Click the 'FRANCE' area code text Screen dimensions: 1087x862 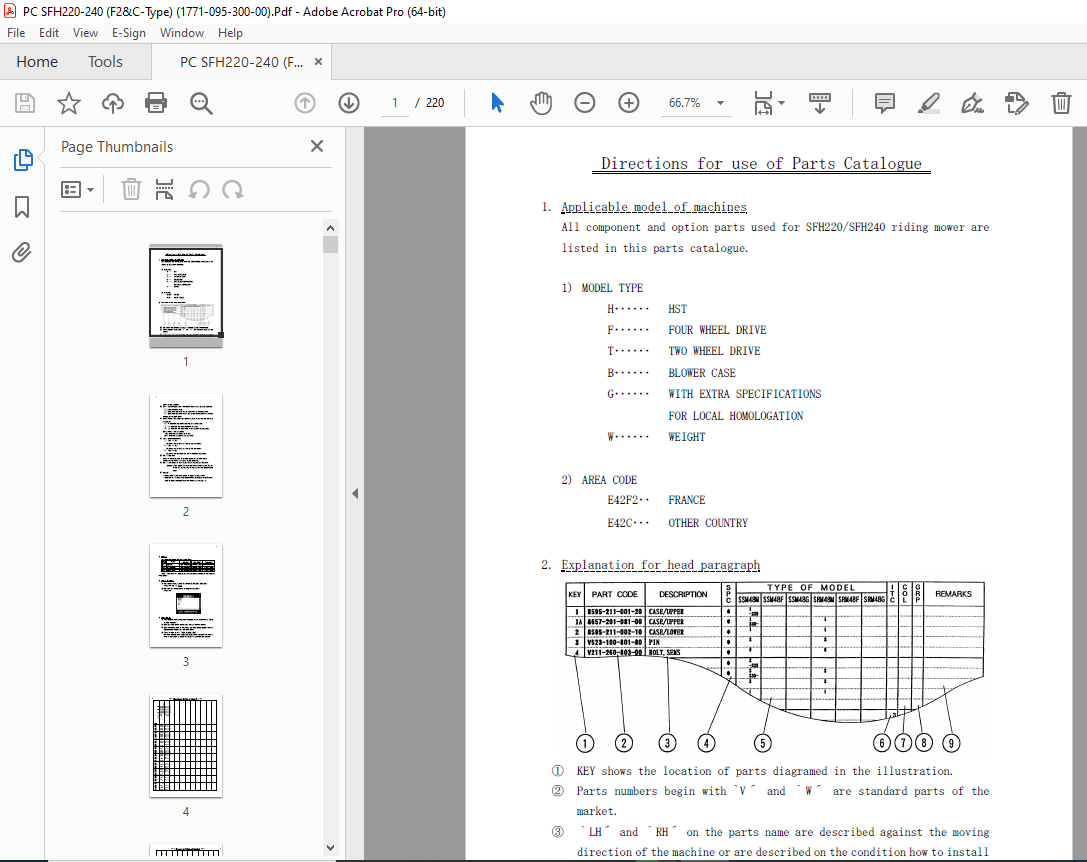tap(686, 500)
